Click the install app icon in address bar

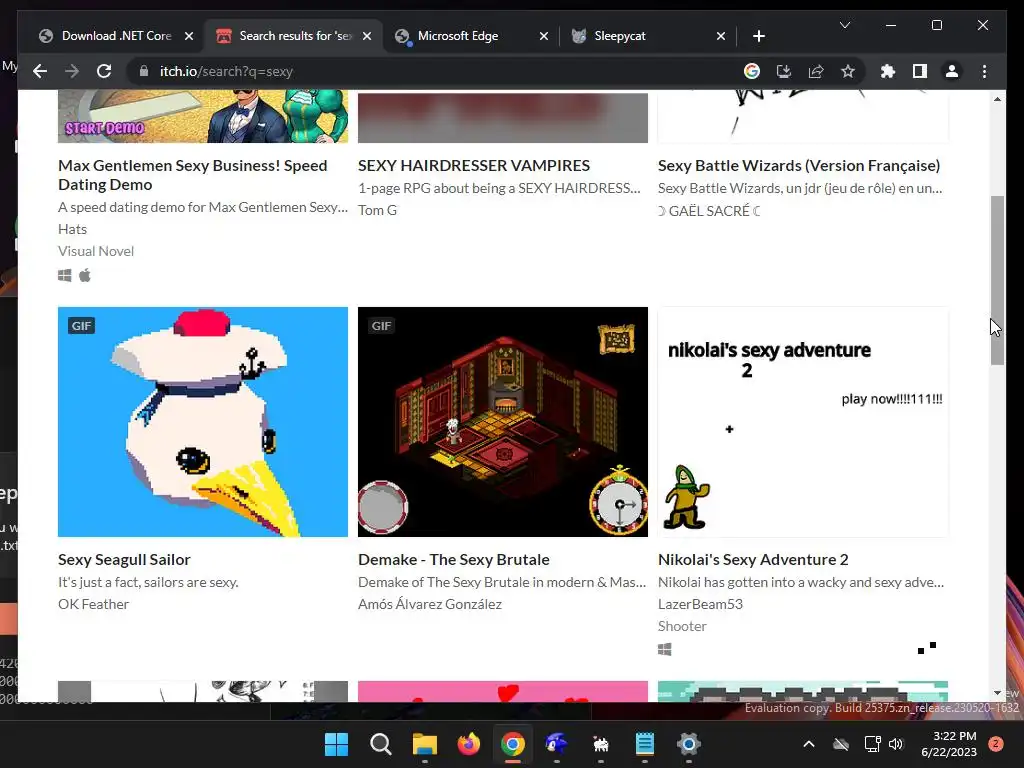click(784, 71)
